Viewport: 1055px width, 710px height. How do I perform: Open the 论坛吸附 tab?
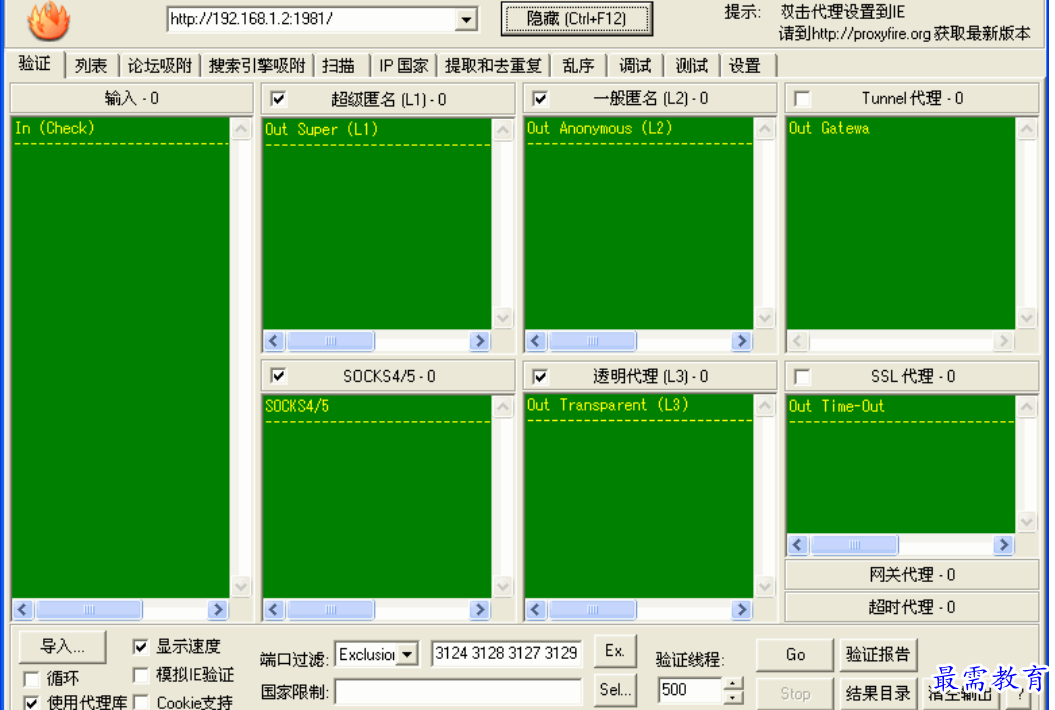pos(159,66)
